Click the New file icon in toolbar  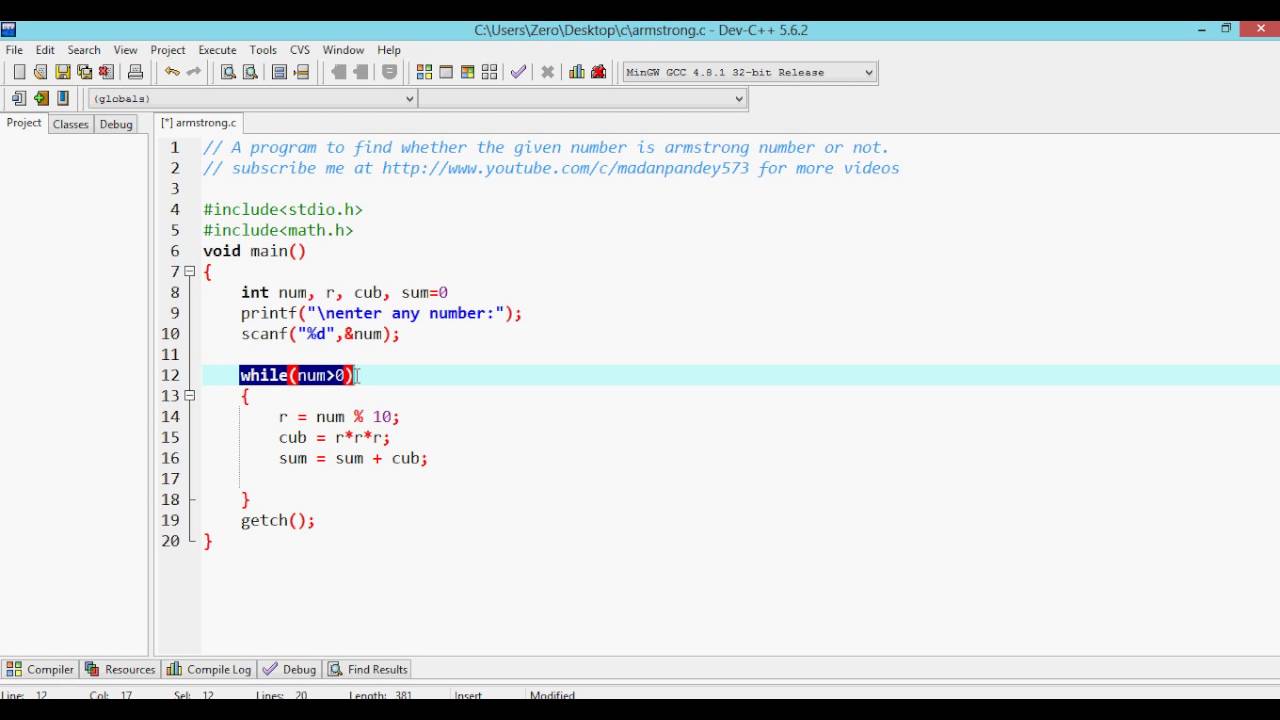[x=19, y=72]
